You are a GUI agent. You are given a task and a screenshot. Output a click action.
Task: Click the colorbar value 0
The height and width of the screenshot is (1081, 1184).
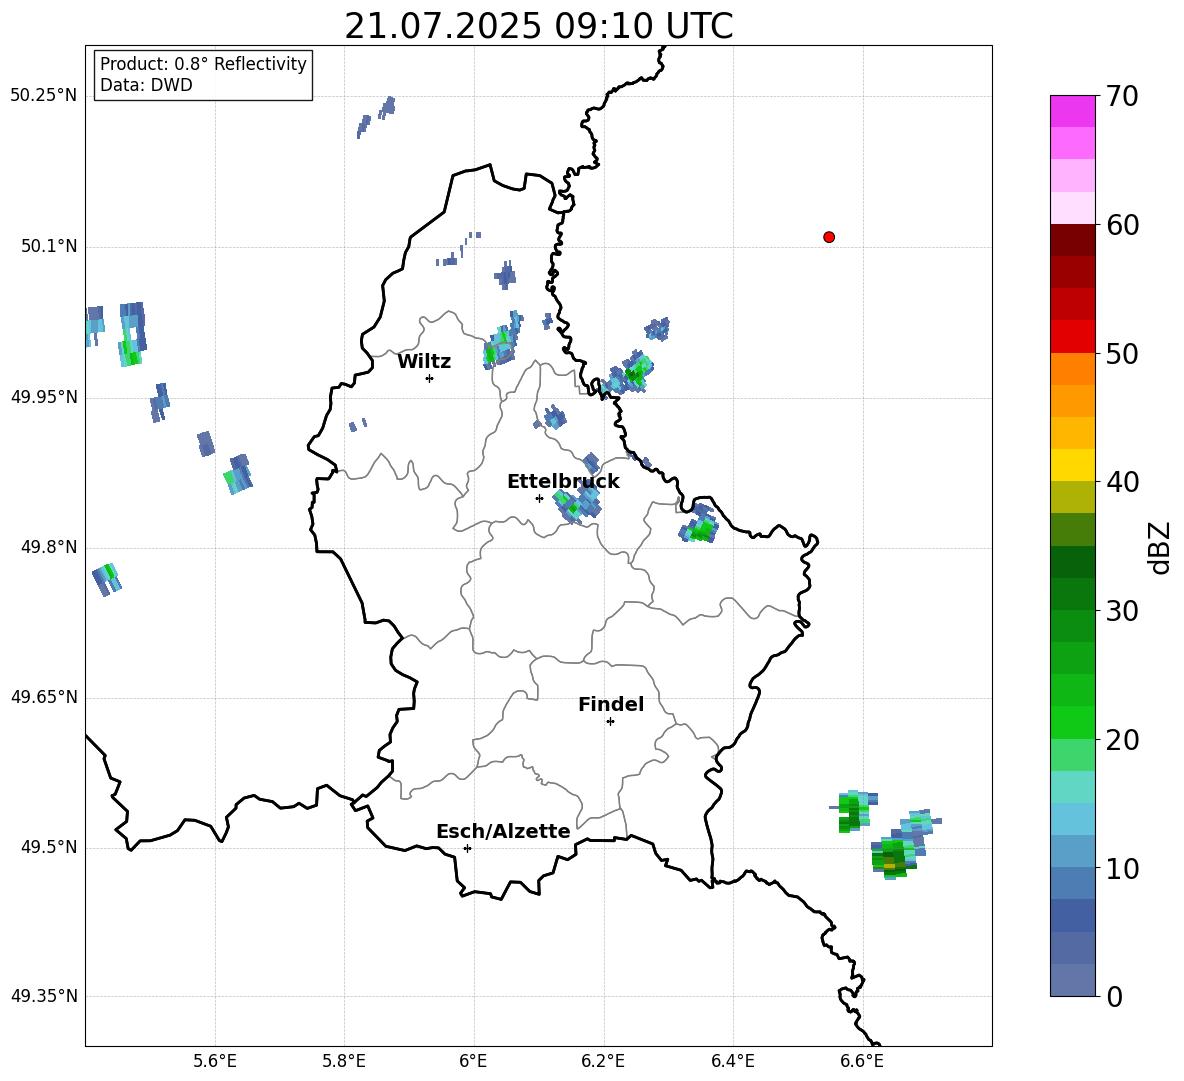(1114, 996)
